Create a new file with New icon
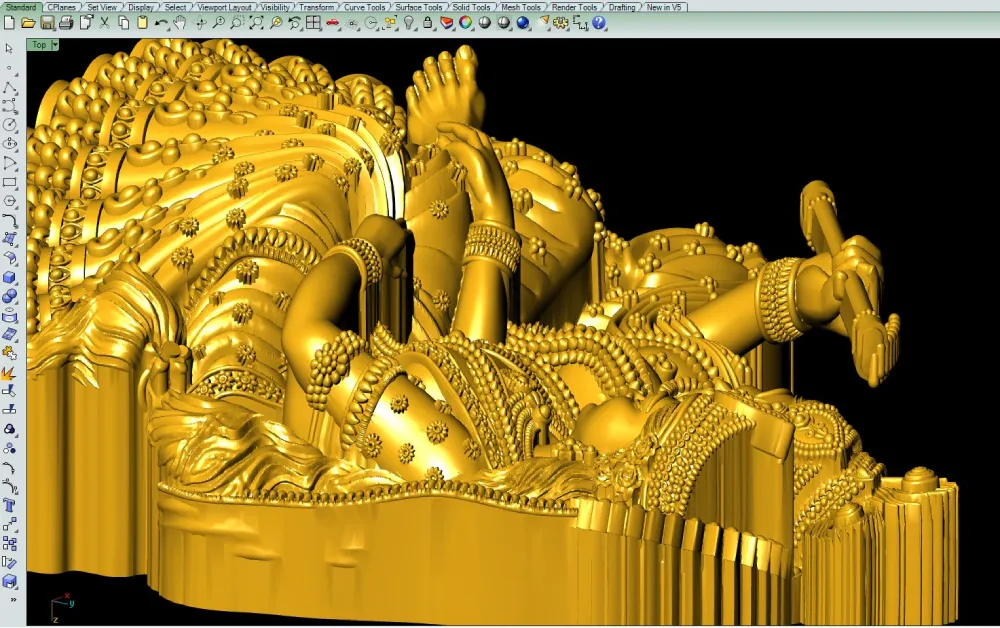1000x628 pixels. click(x=9, y=23)
